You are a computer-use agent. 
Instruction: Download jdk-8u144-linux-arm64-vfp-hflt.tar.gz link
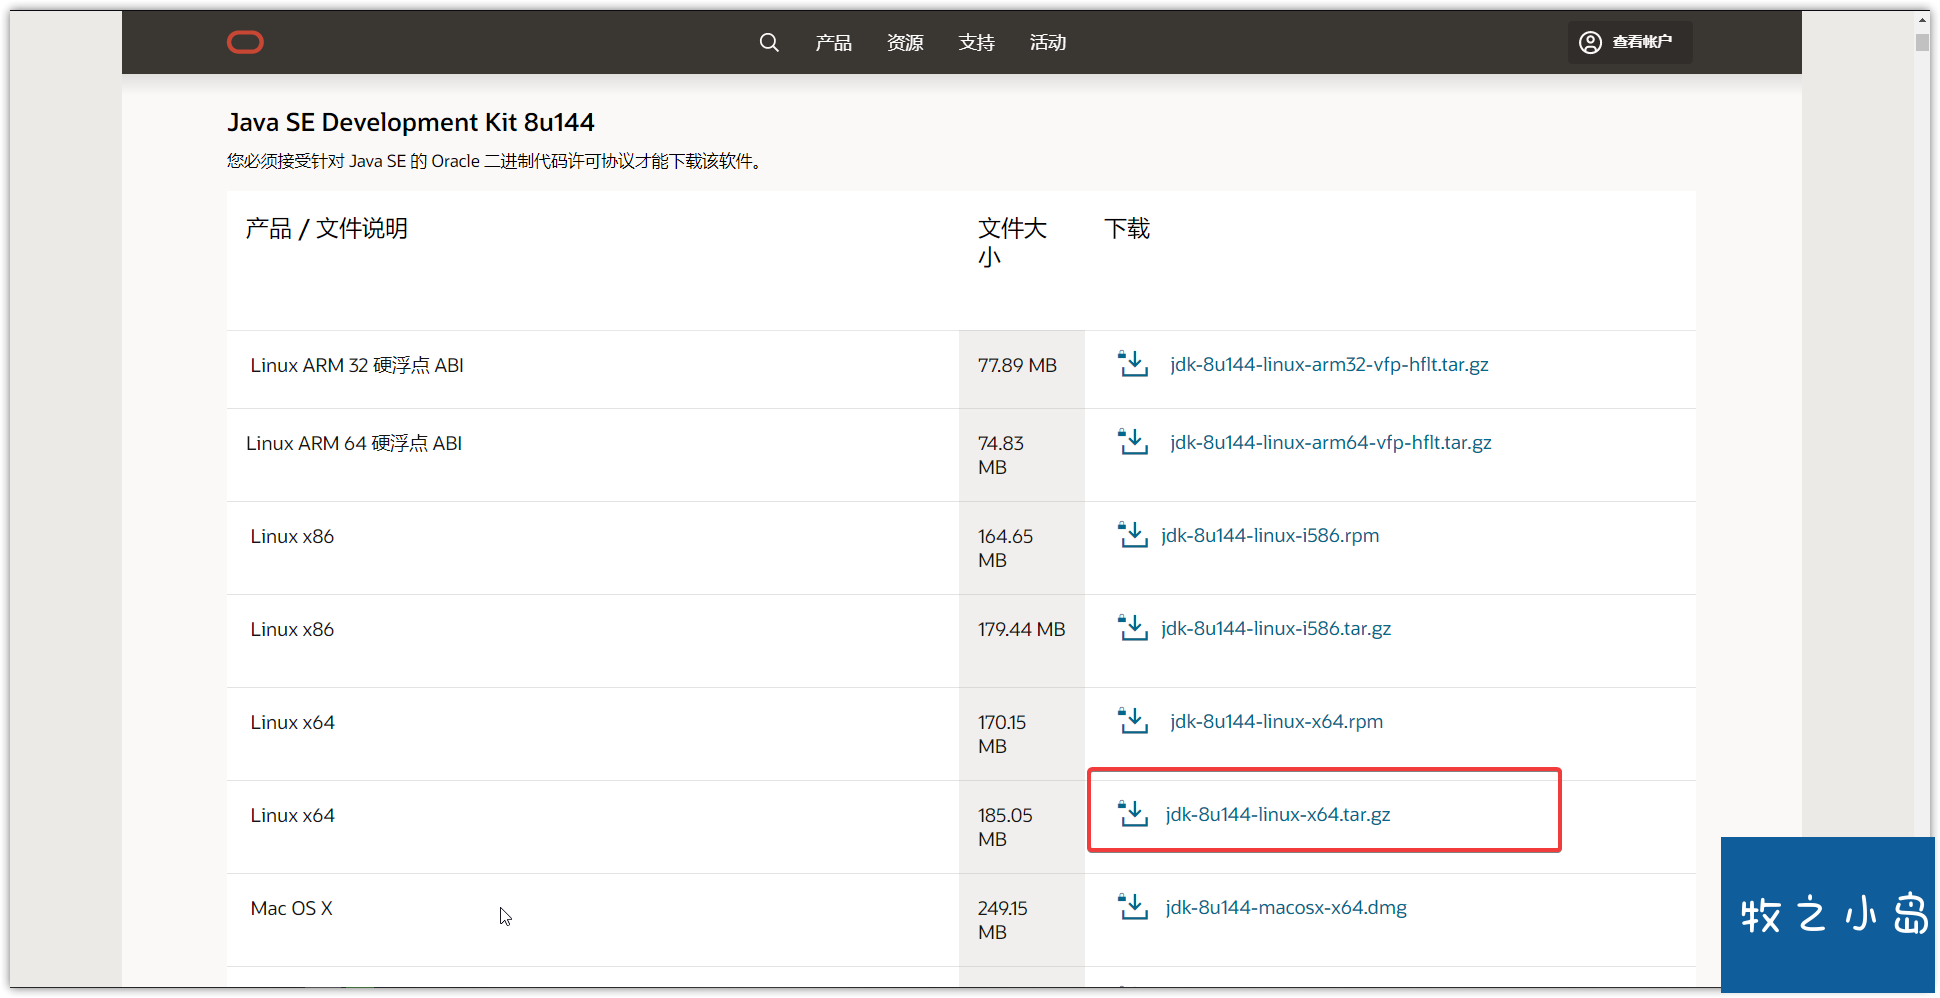[x=1330, y=443]
